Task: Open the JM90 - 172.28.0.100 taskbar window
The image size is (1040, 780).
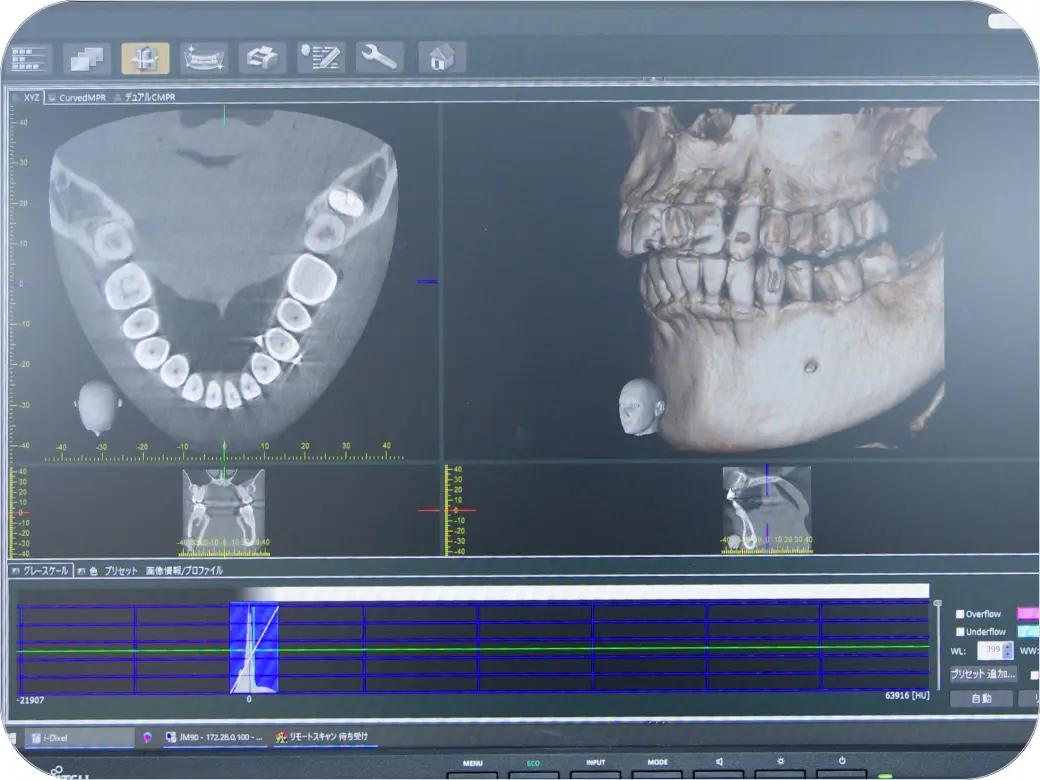Action: [215, 738]
